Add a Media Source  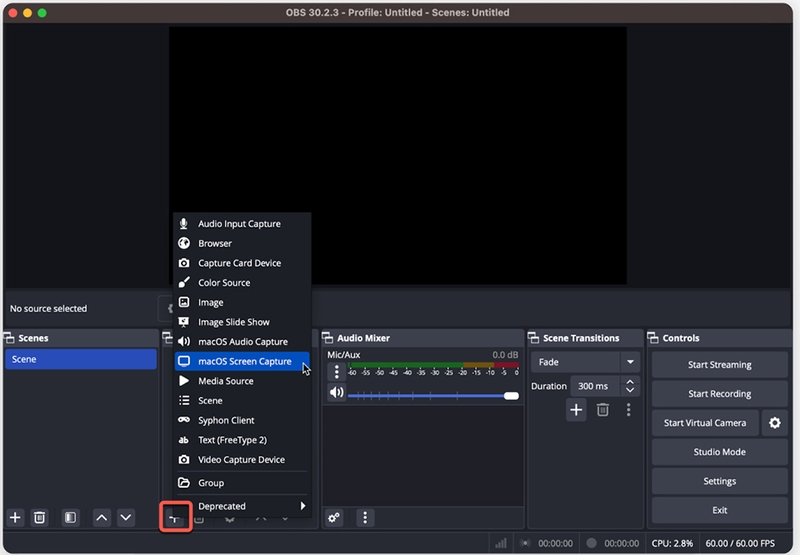pyautogui.click(x=243, y=381)
